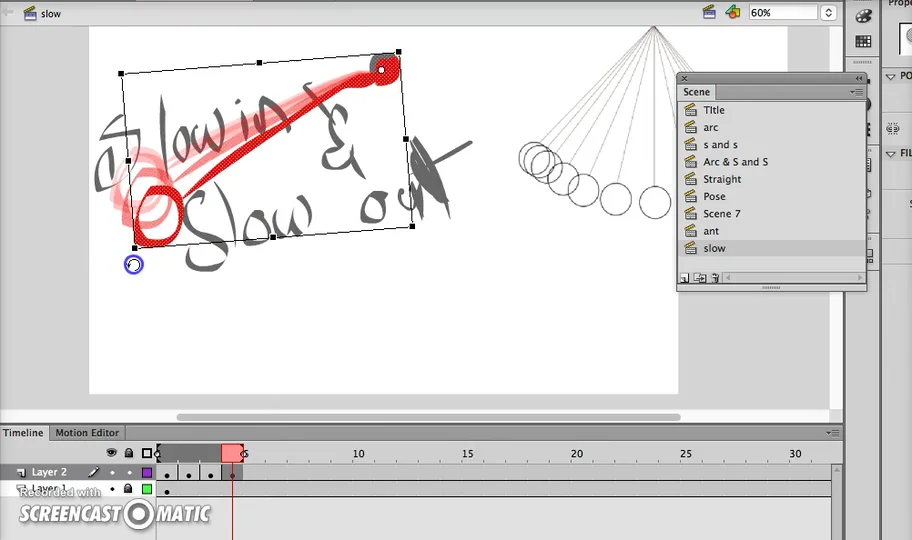The image size is (912, 540).
Task: Click the link constrain icon in Properties
Action: click(893, 129)
